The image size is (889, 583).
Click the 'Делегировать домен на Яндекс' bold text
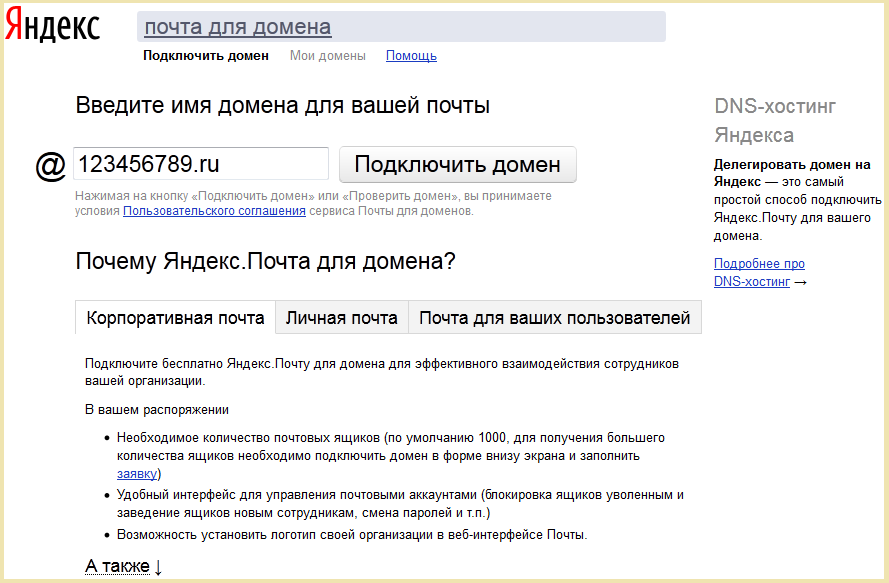click(x=791, y=173)
